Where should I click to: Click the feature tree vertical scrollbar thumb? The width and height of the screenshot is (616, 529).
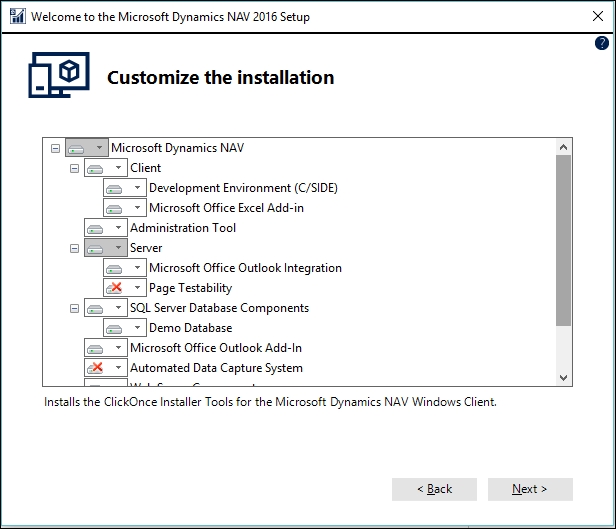(x=563, y=240)
